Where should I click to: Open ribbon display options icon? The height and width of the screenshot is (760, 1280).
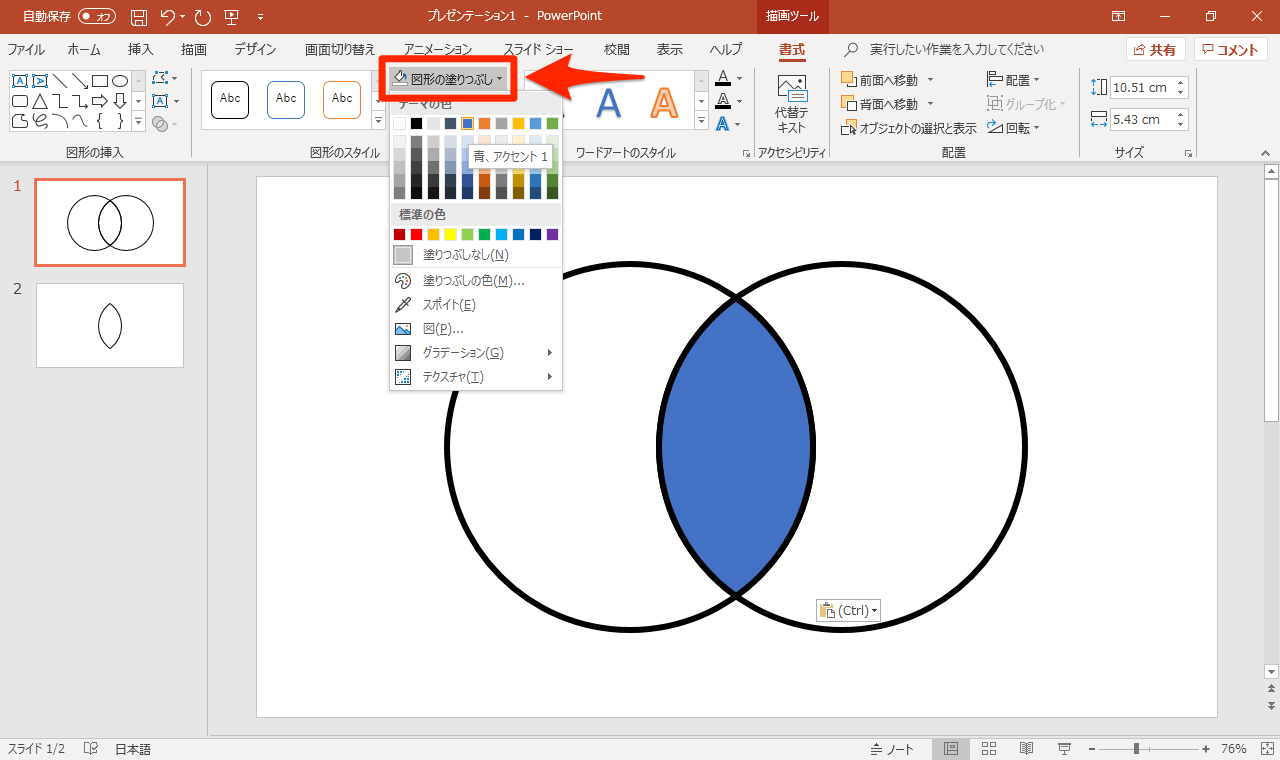1119,16
